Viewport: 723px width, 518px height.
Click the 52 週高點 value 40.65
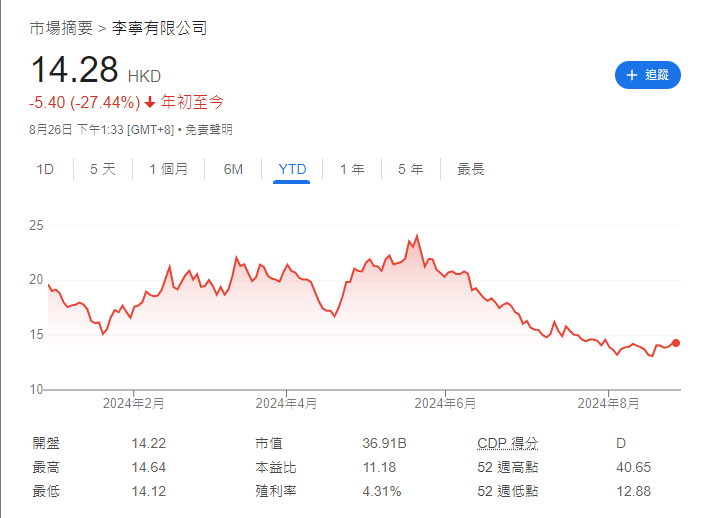pos(632,467)
